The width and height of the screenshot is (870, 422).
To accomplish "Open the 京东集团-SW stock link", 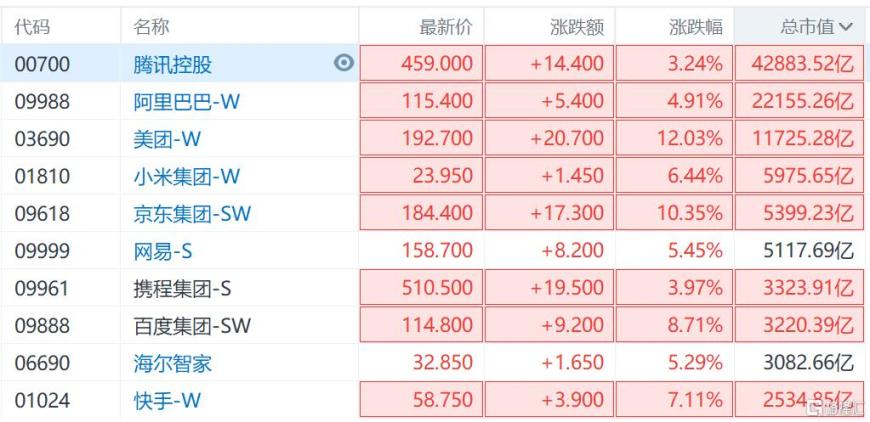I will (x=192, y=214).
